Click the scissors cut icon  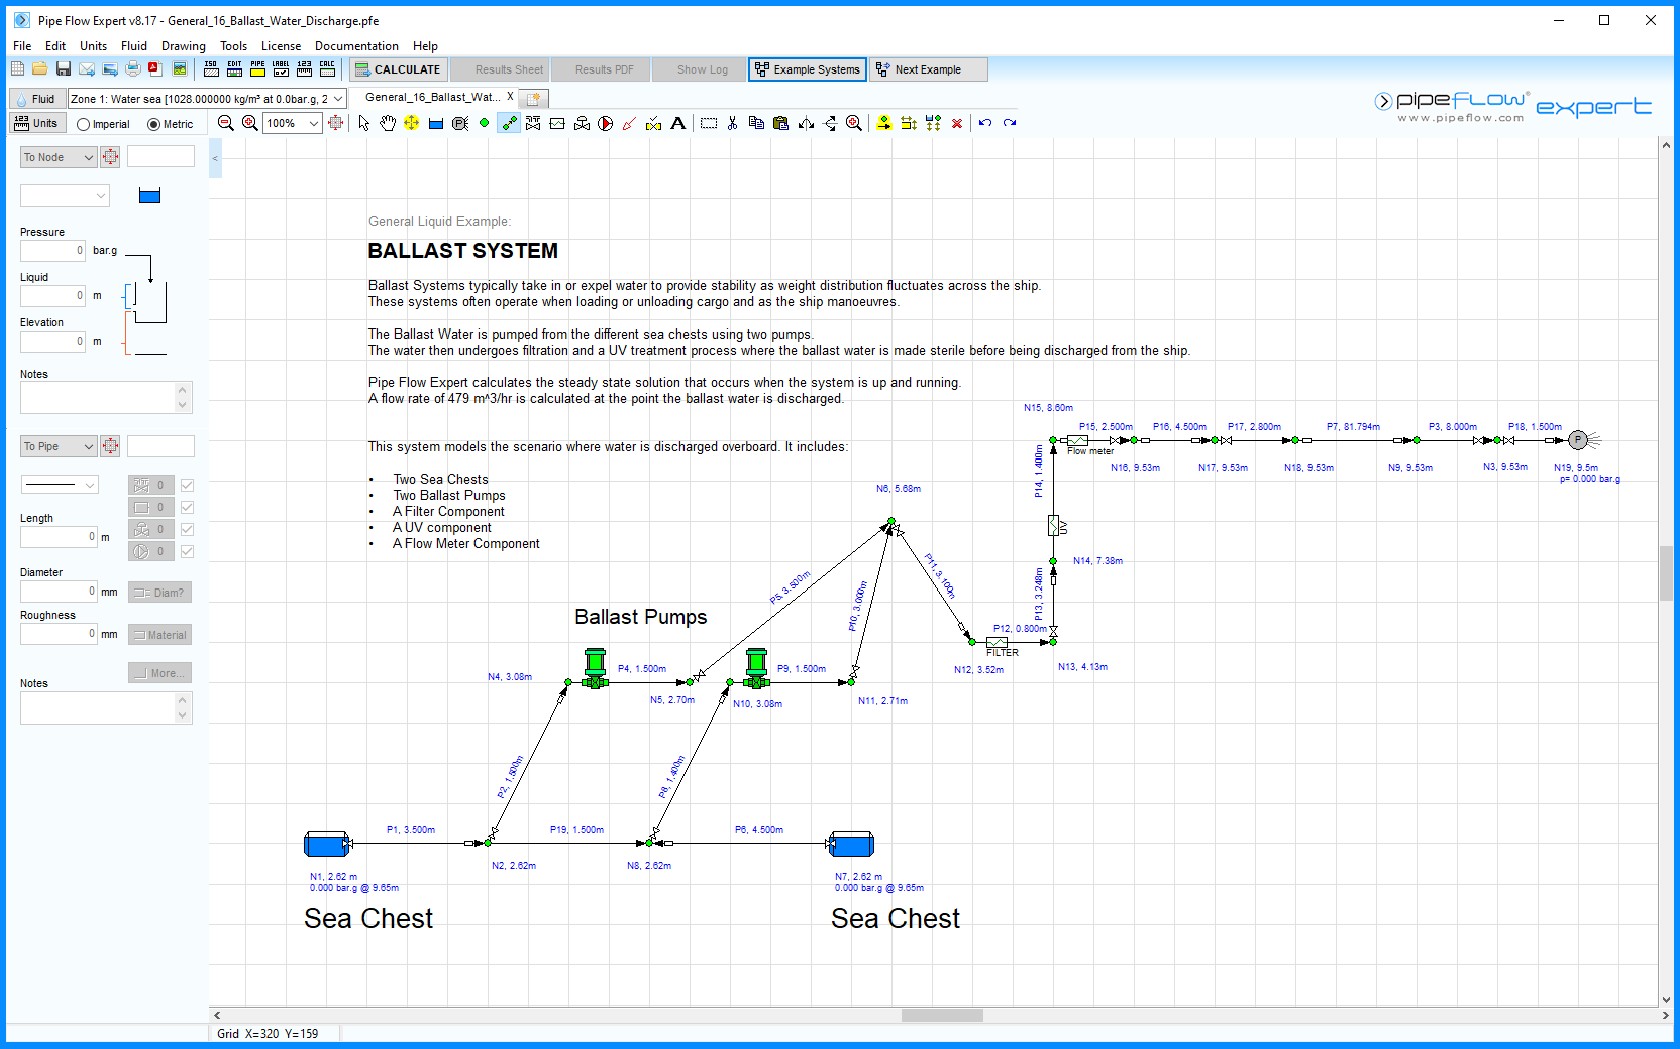[733, 123]
